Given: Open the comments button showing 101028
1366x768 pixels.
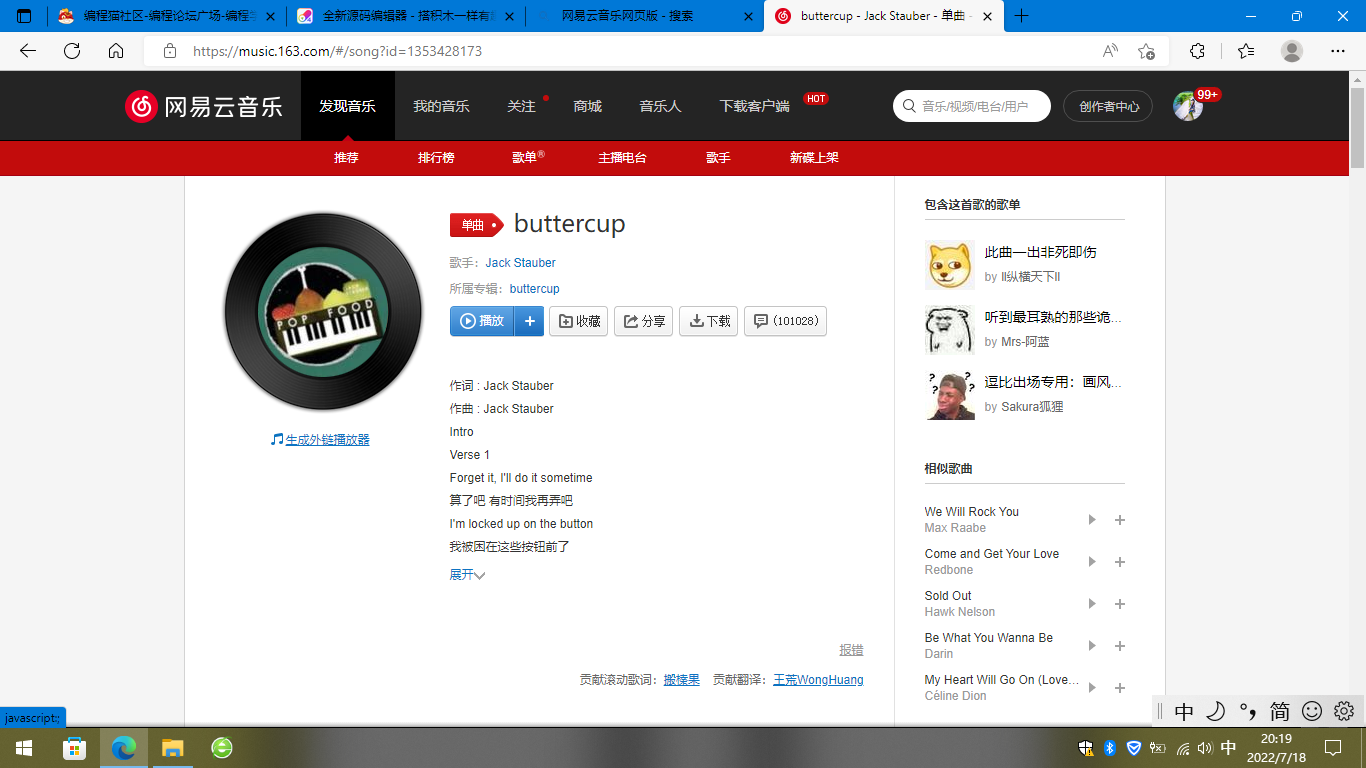Looking at the screenshot, I should [x=785, y=321].
